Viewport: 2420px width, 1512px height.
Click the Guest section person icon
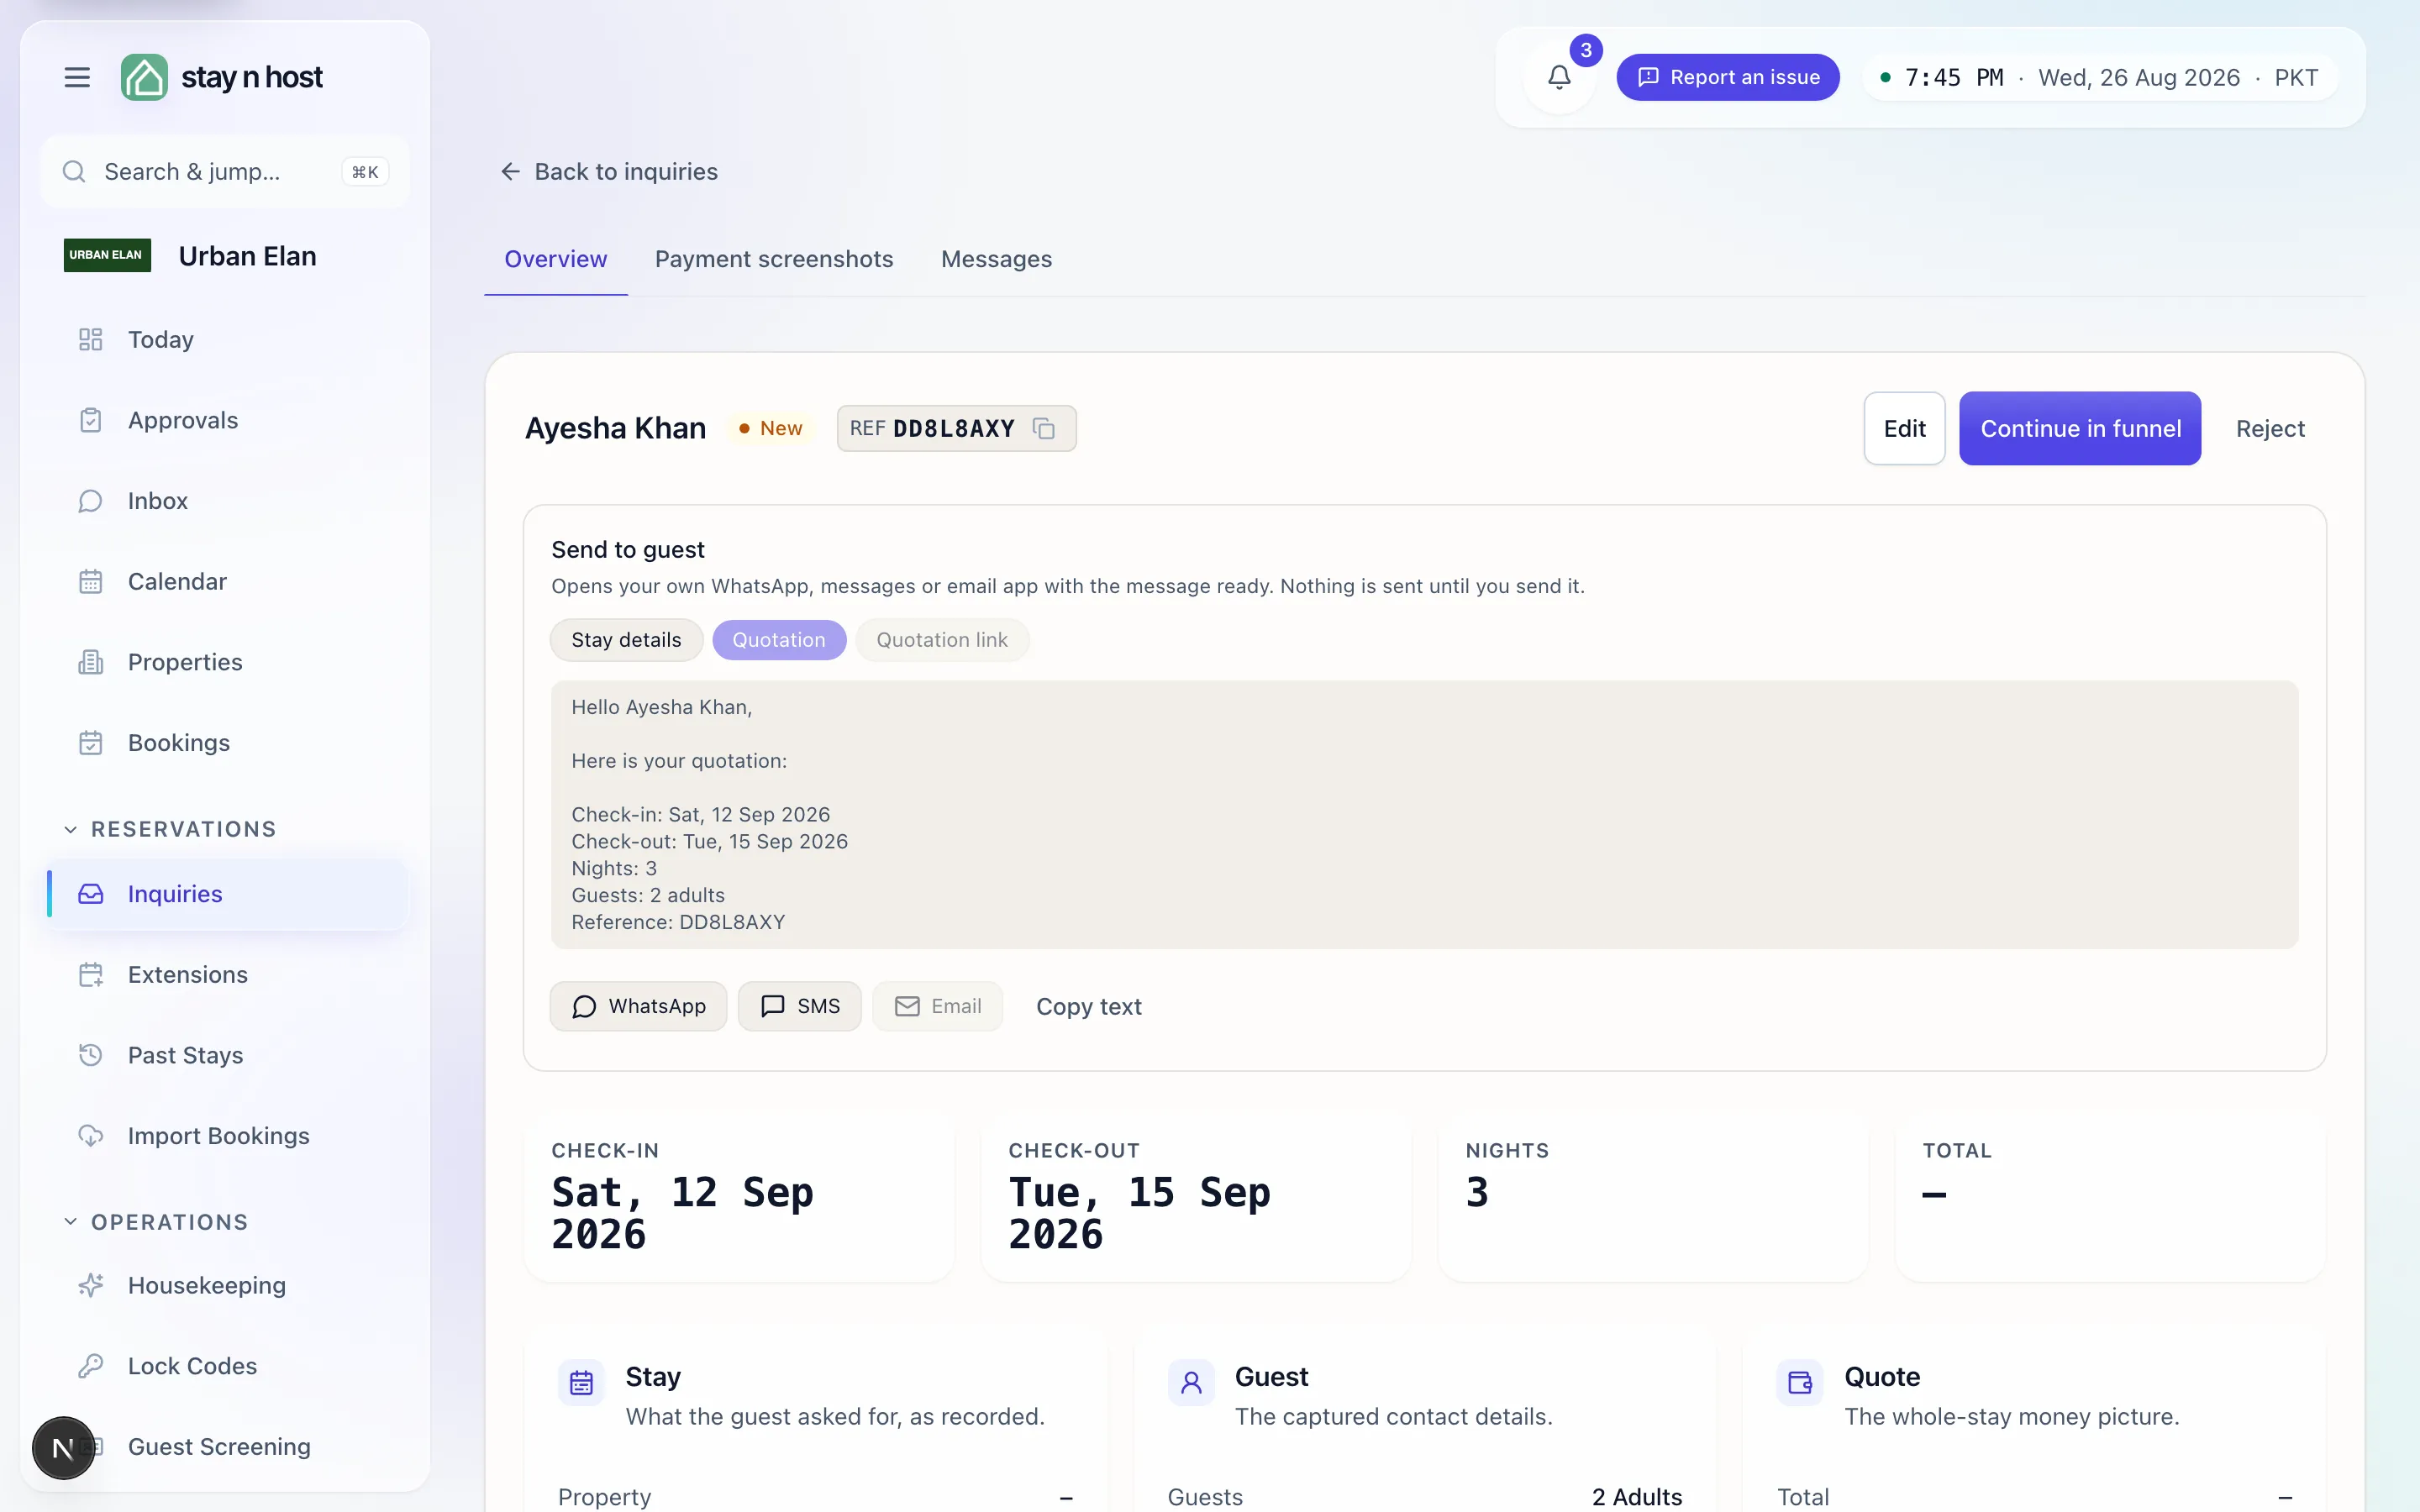1191,1383
